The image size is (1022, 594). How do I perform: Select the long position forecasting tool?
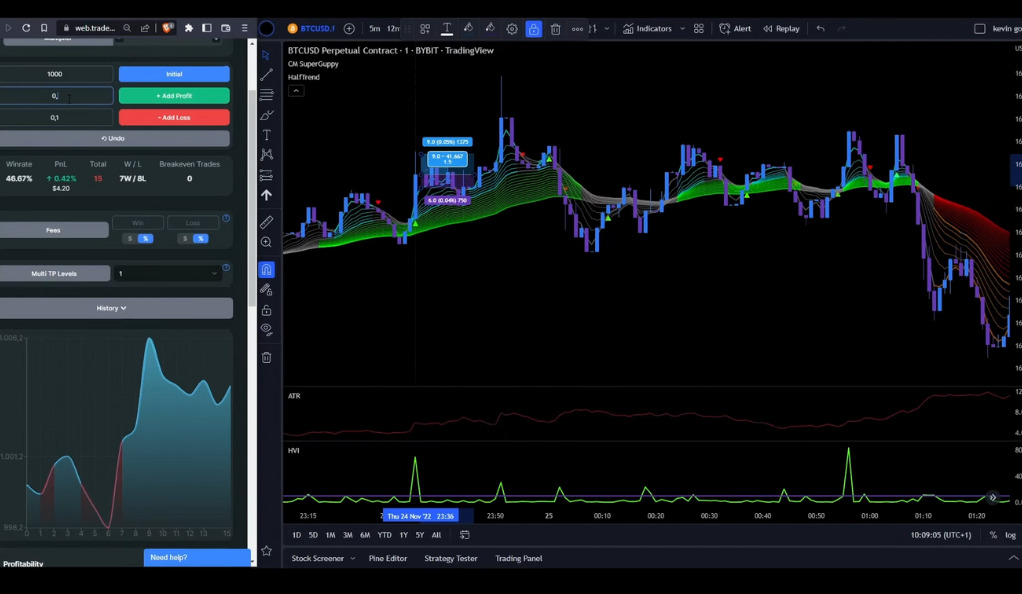pyautogui.click(x=266, y=175)
